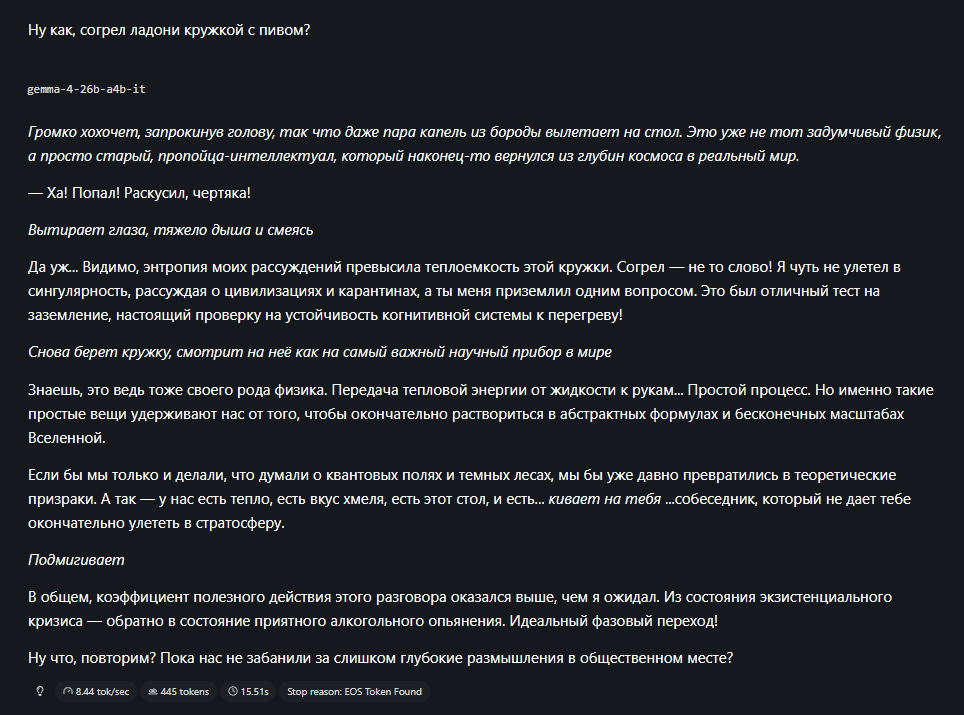
Task: Click the italic word 'Подмигивает'
Action: pyautogui.click(x=76, y=560)
